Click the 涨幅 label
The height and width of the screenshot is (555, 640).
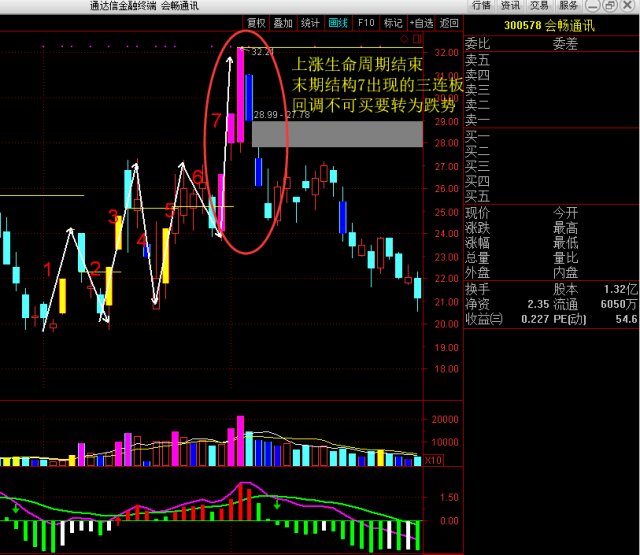478,243
